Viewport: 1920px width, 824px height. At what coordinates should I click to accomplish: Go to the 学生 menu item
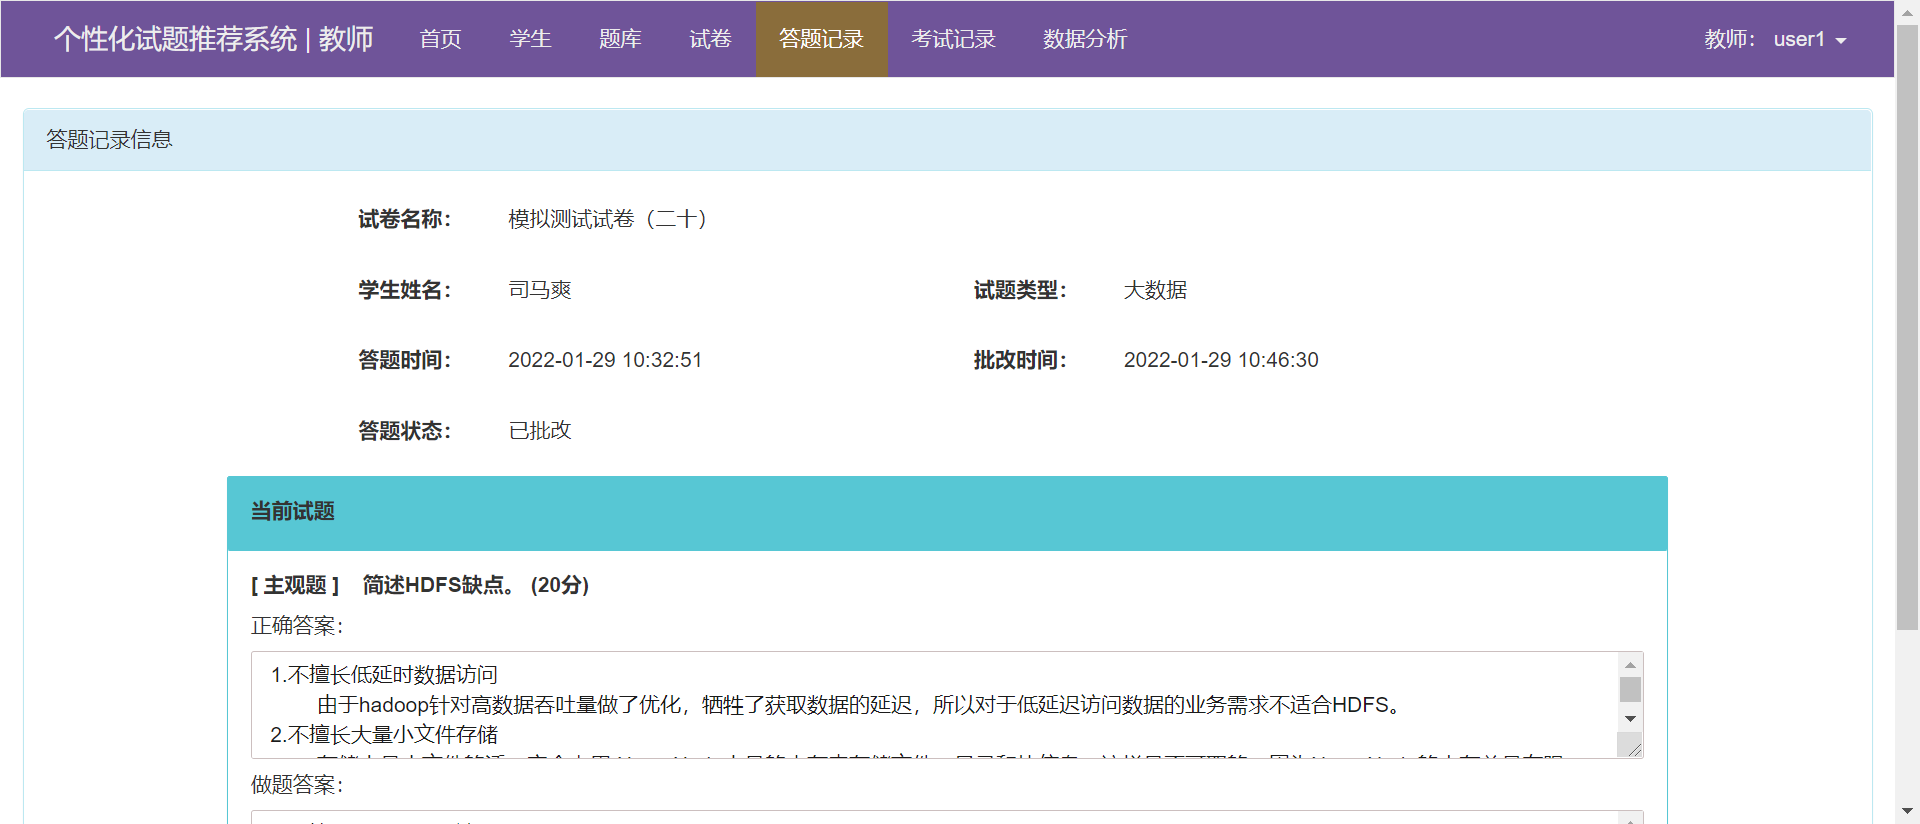(x=530, y=39)
